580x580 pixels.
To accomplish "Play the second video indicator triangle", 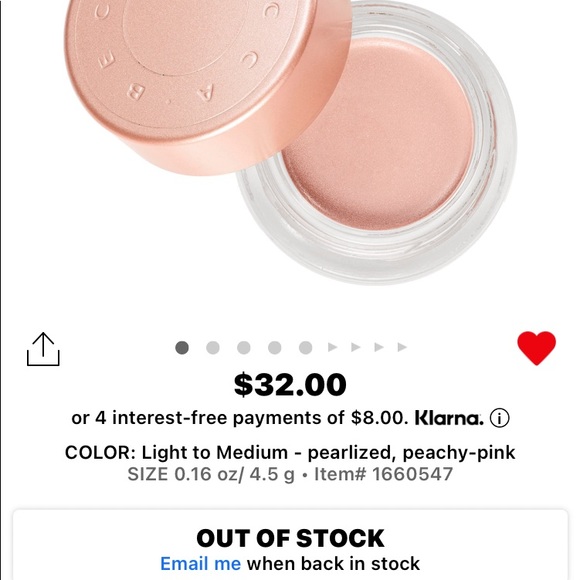I will pyautogui.click(x=356, y=347).
